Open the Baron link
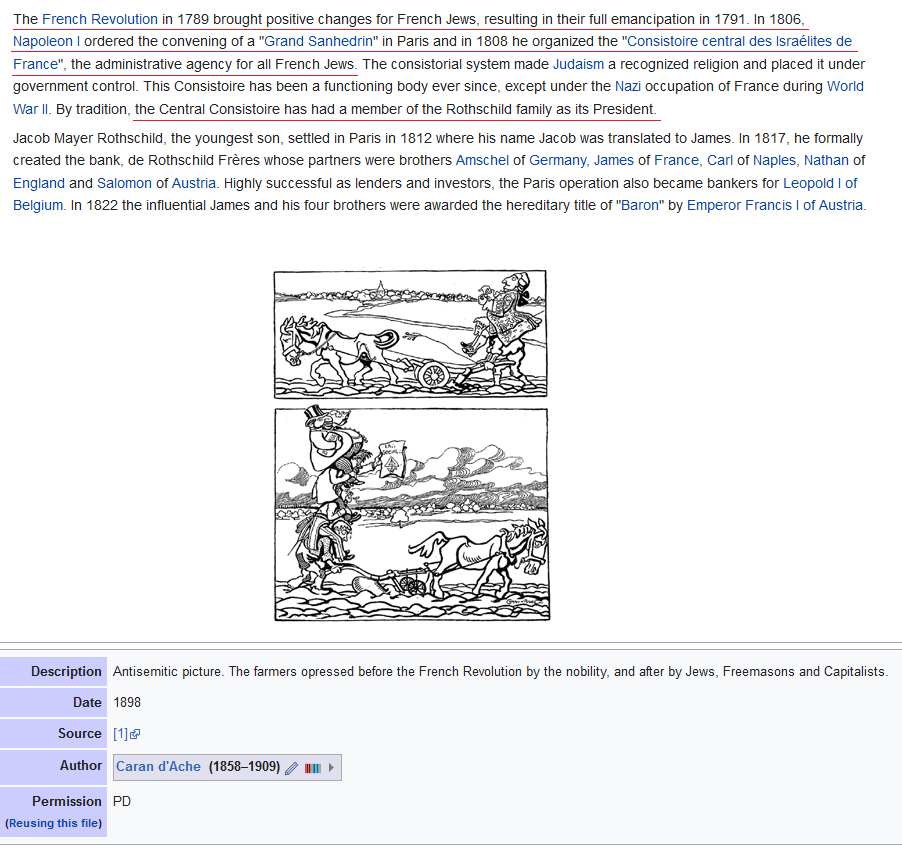 point(640,205)
